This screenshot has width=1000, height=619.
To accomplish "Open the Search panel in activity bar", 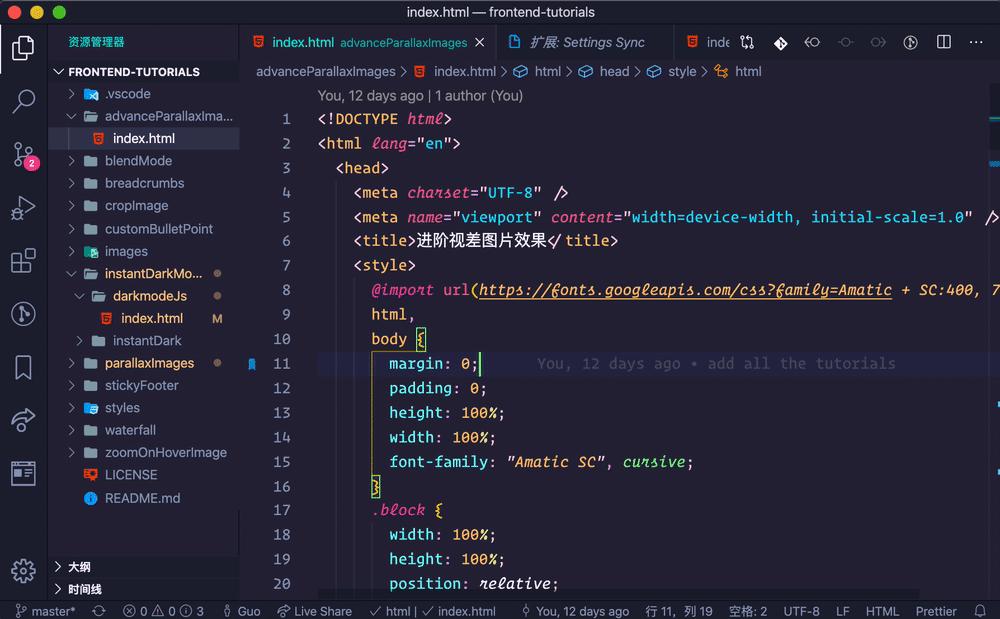I will [24, 101].
